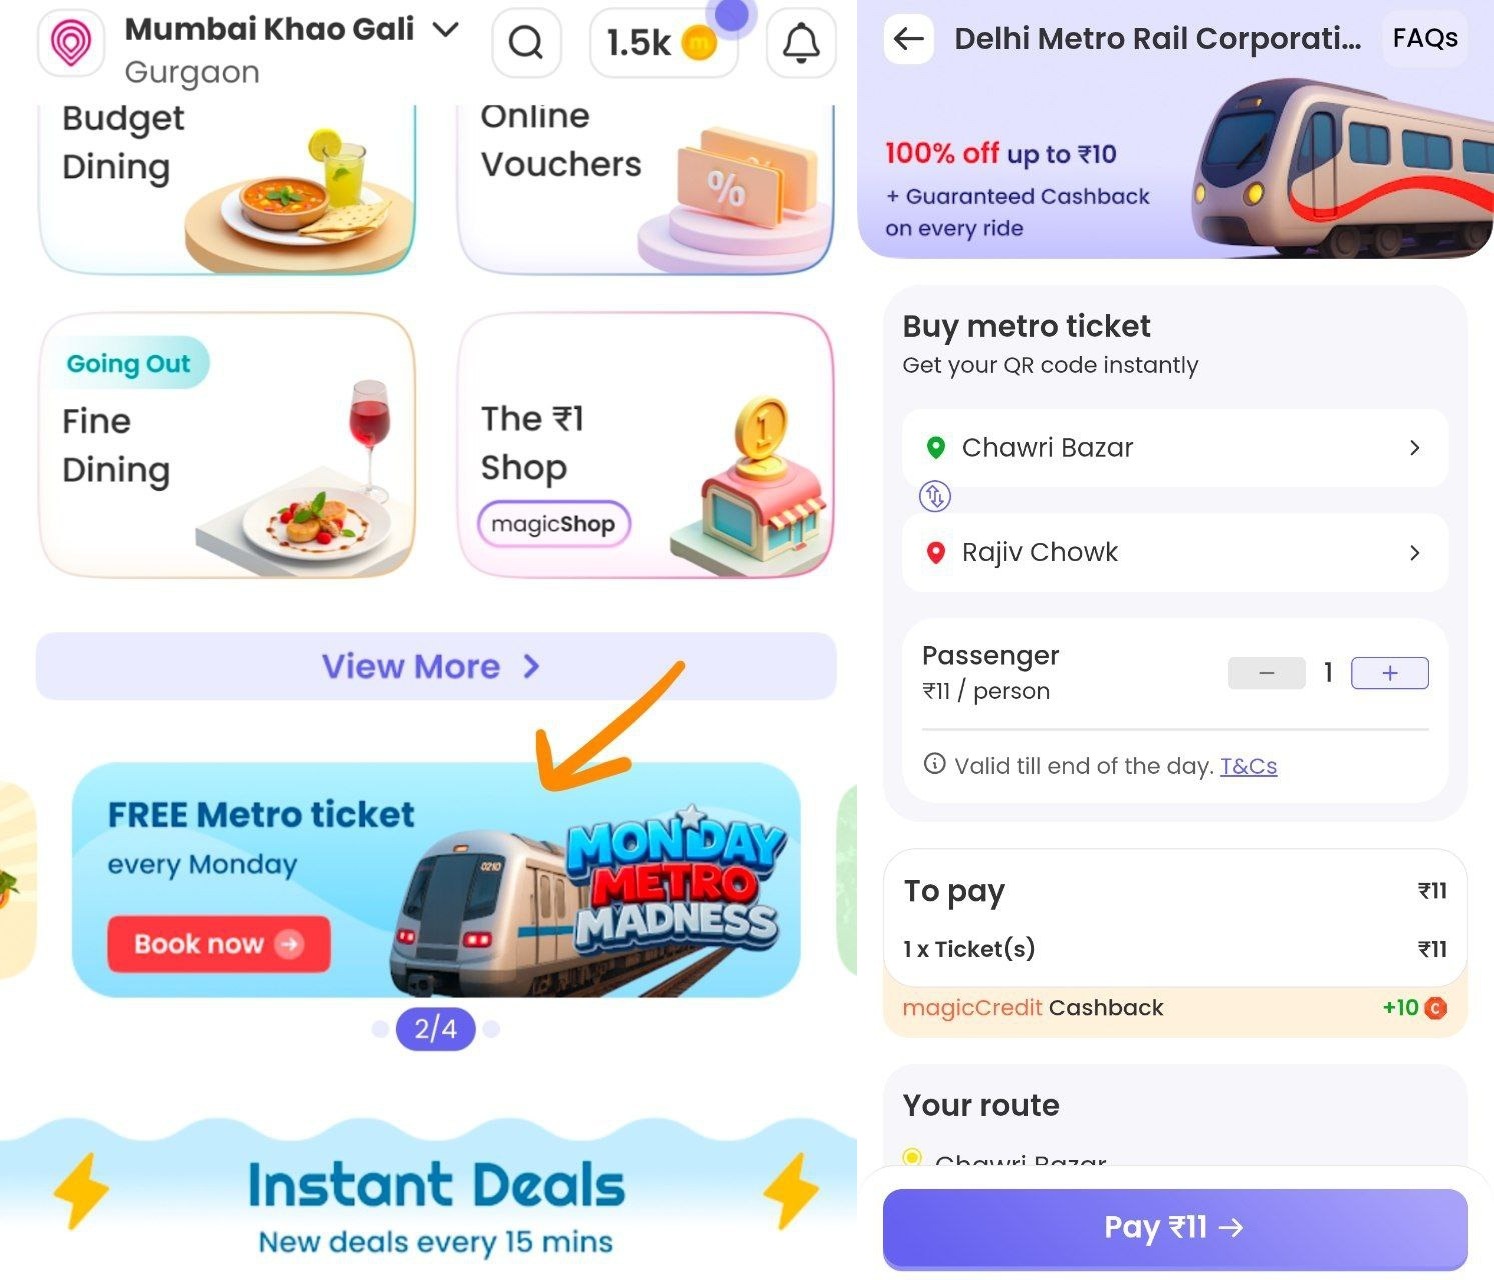The height and width of the screenshot is (1280, 1494).
Task: Open the 1.5k coins balance
Action: (663, 43)
